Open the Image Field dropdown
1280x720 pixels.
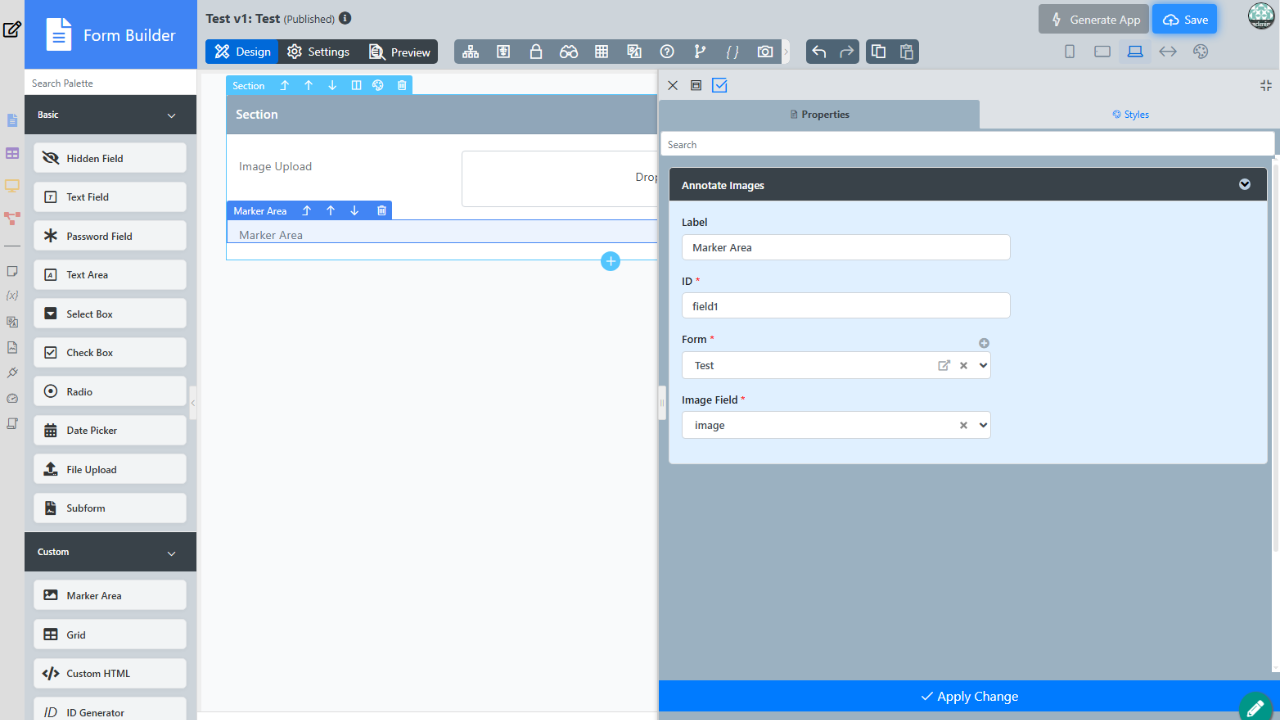pos(982,425)
